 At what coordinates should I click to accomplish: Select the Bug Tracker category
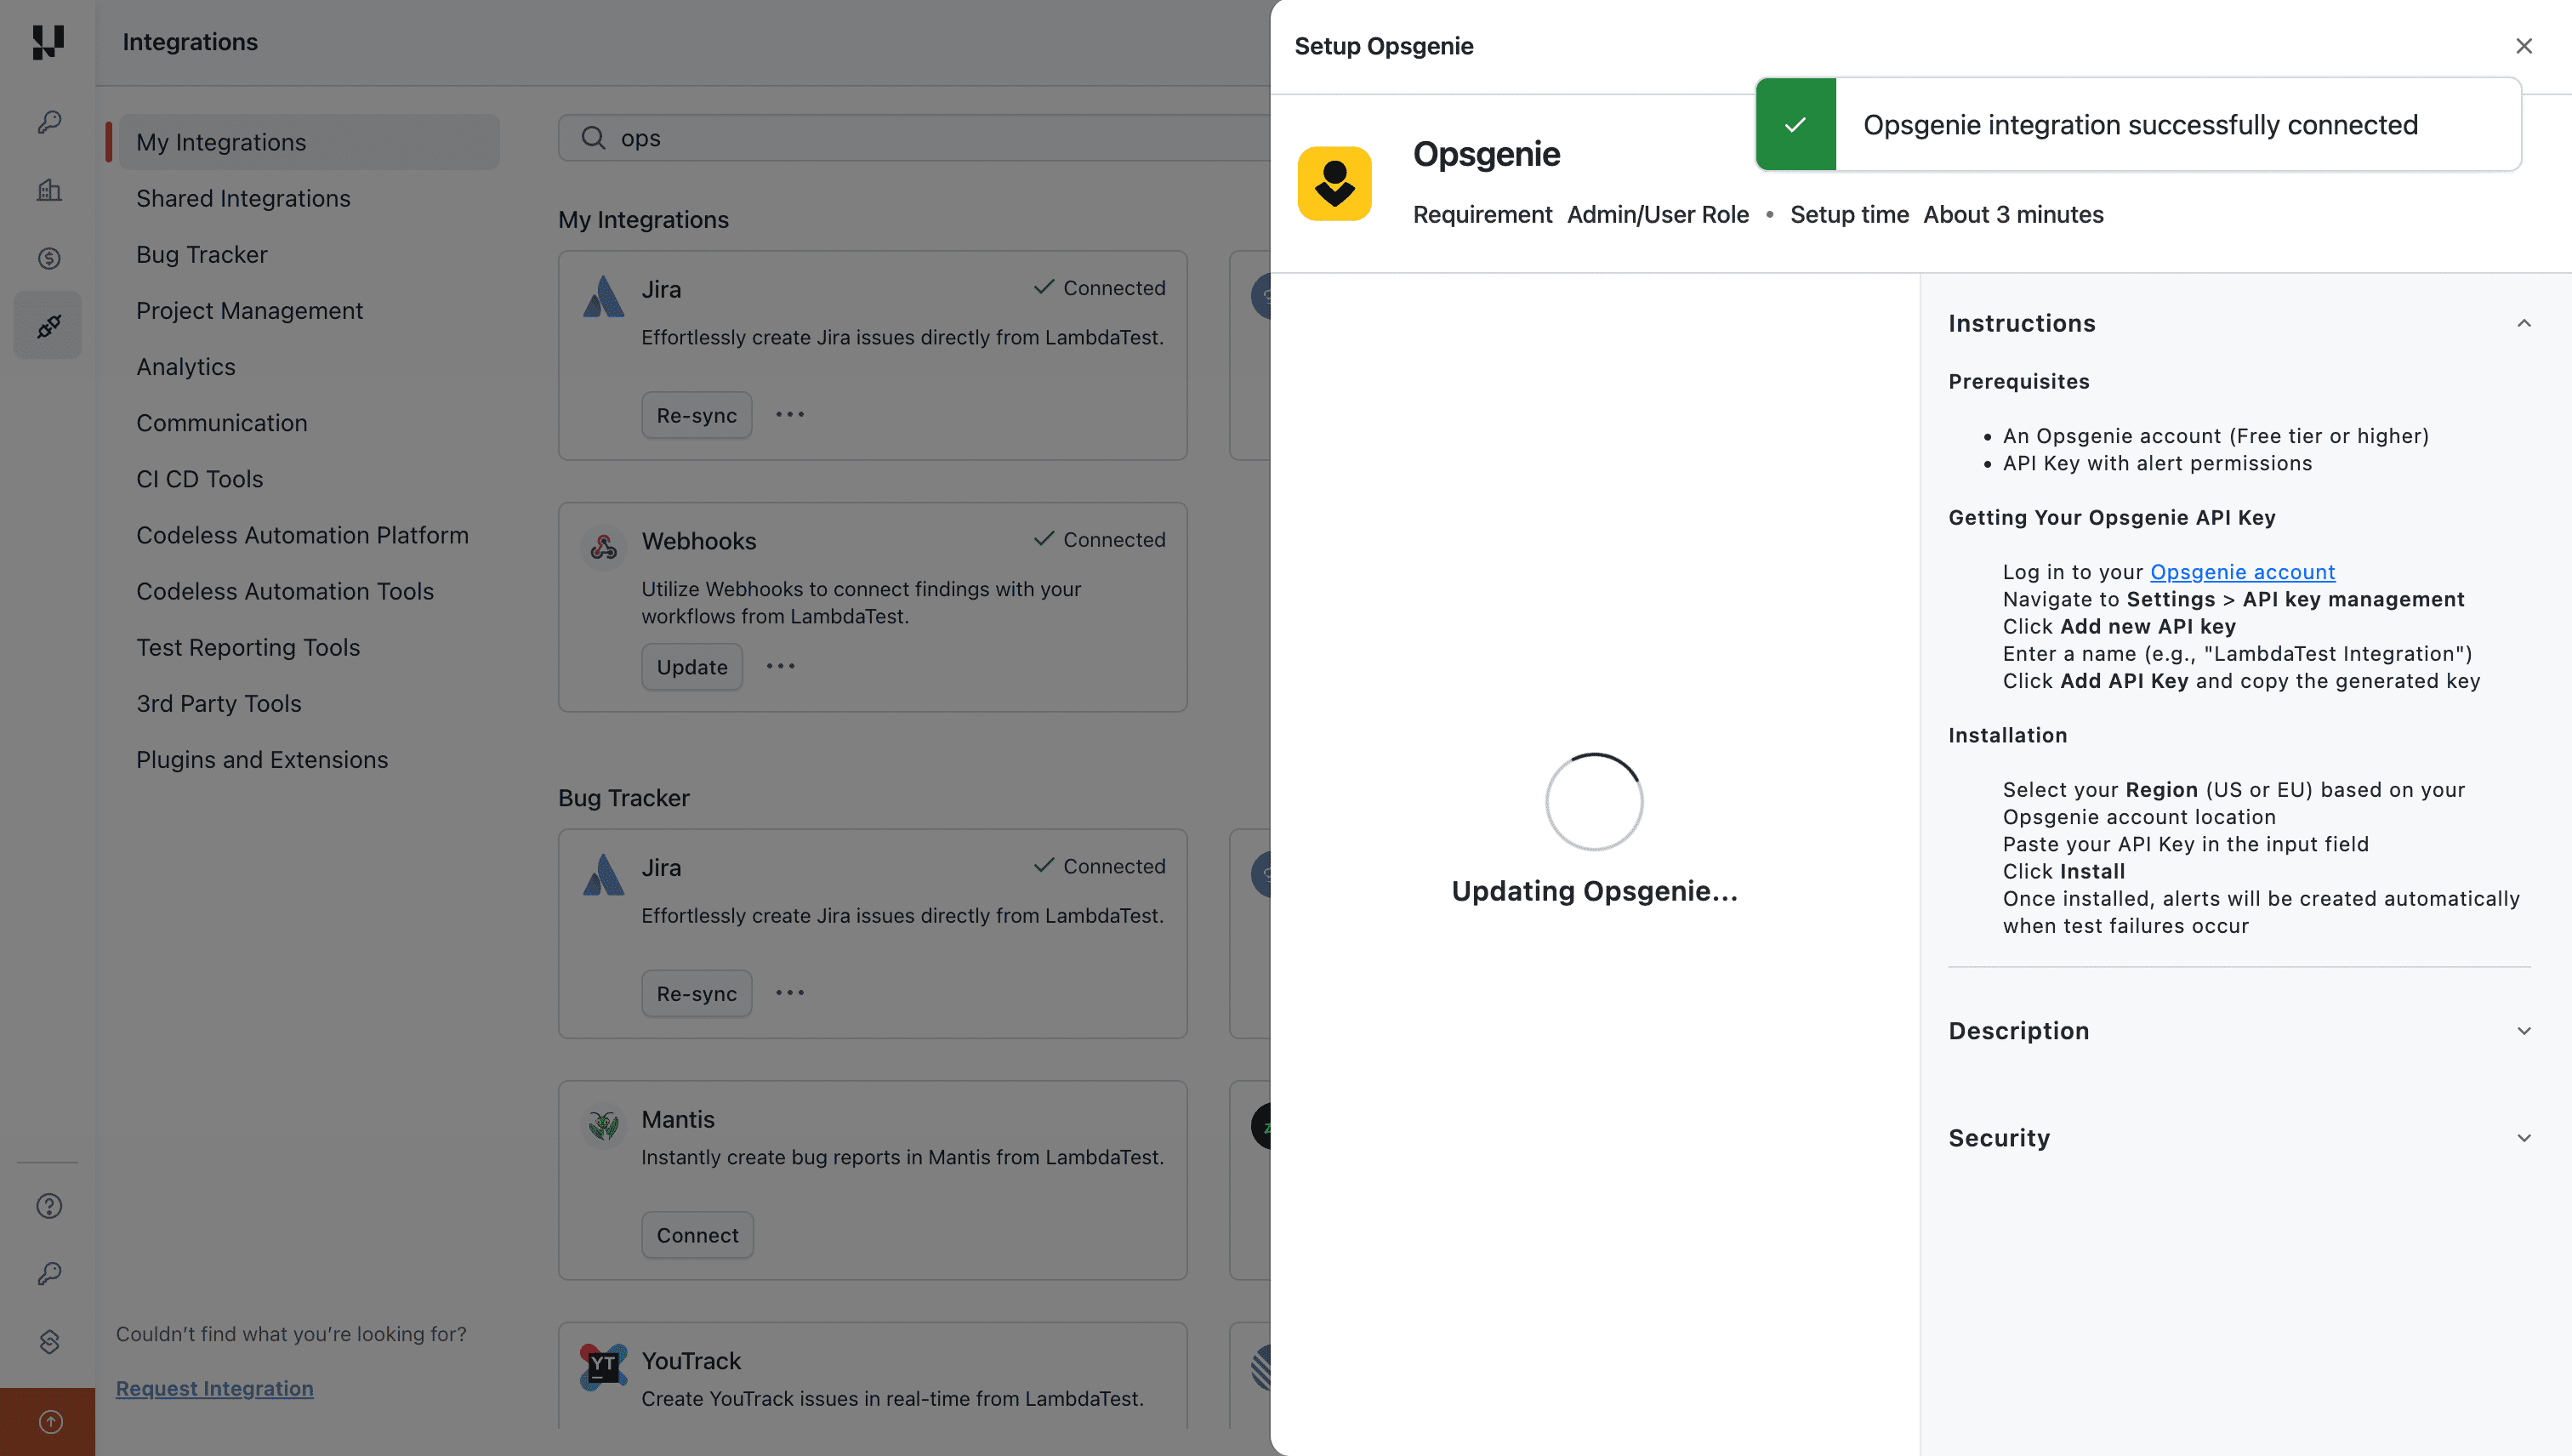[202, 254]
